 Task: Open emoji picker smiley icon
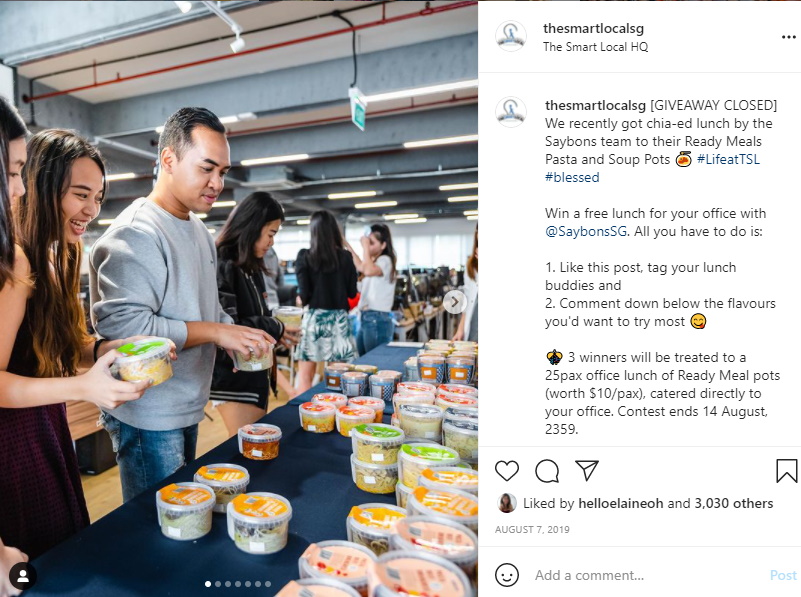(507, 575)
